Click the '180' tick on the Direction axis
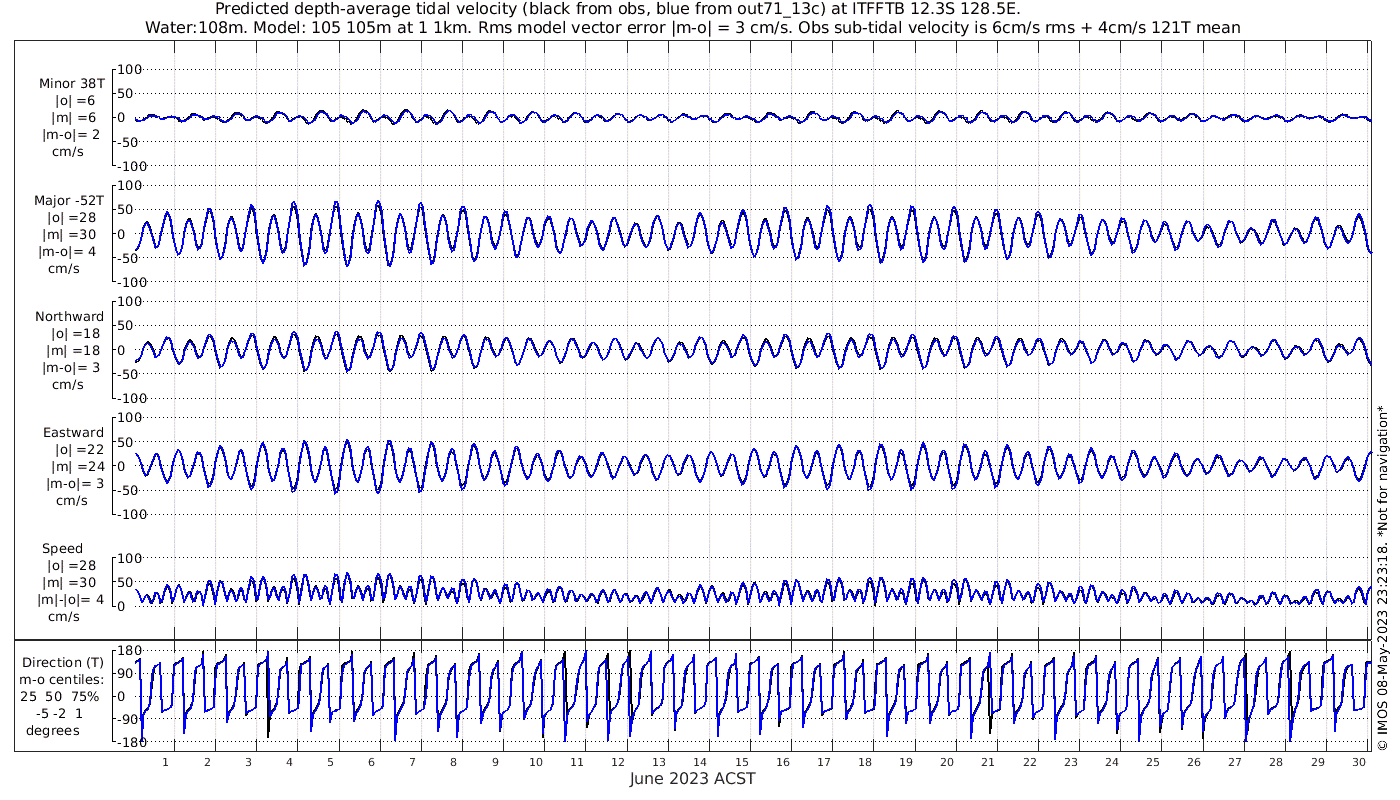The width and height of the screenshot is (1400, 800). point(130,651)
